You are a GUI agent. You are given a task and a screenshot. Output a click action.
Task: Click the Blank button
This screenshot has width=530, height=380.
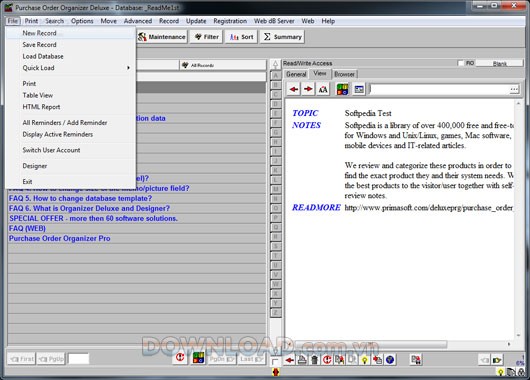499,63
